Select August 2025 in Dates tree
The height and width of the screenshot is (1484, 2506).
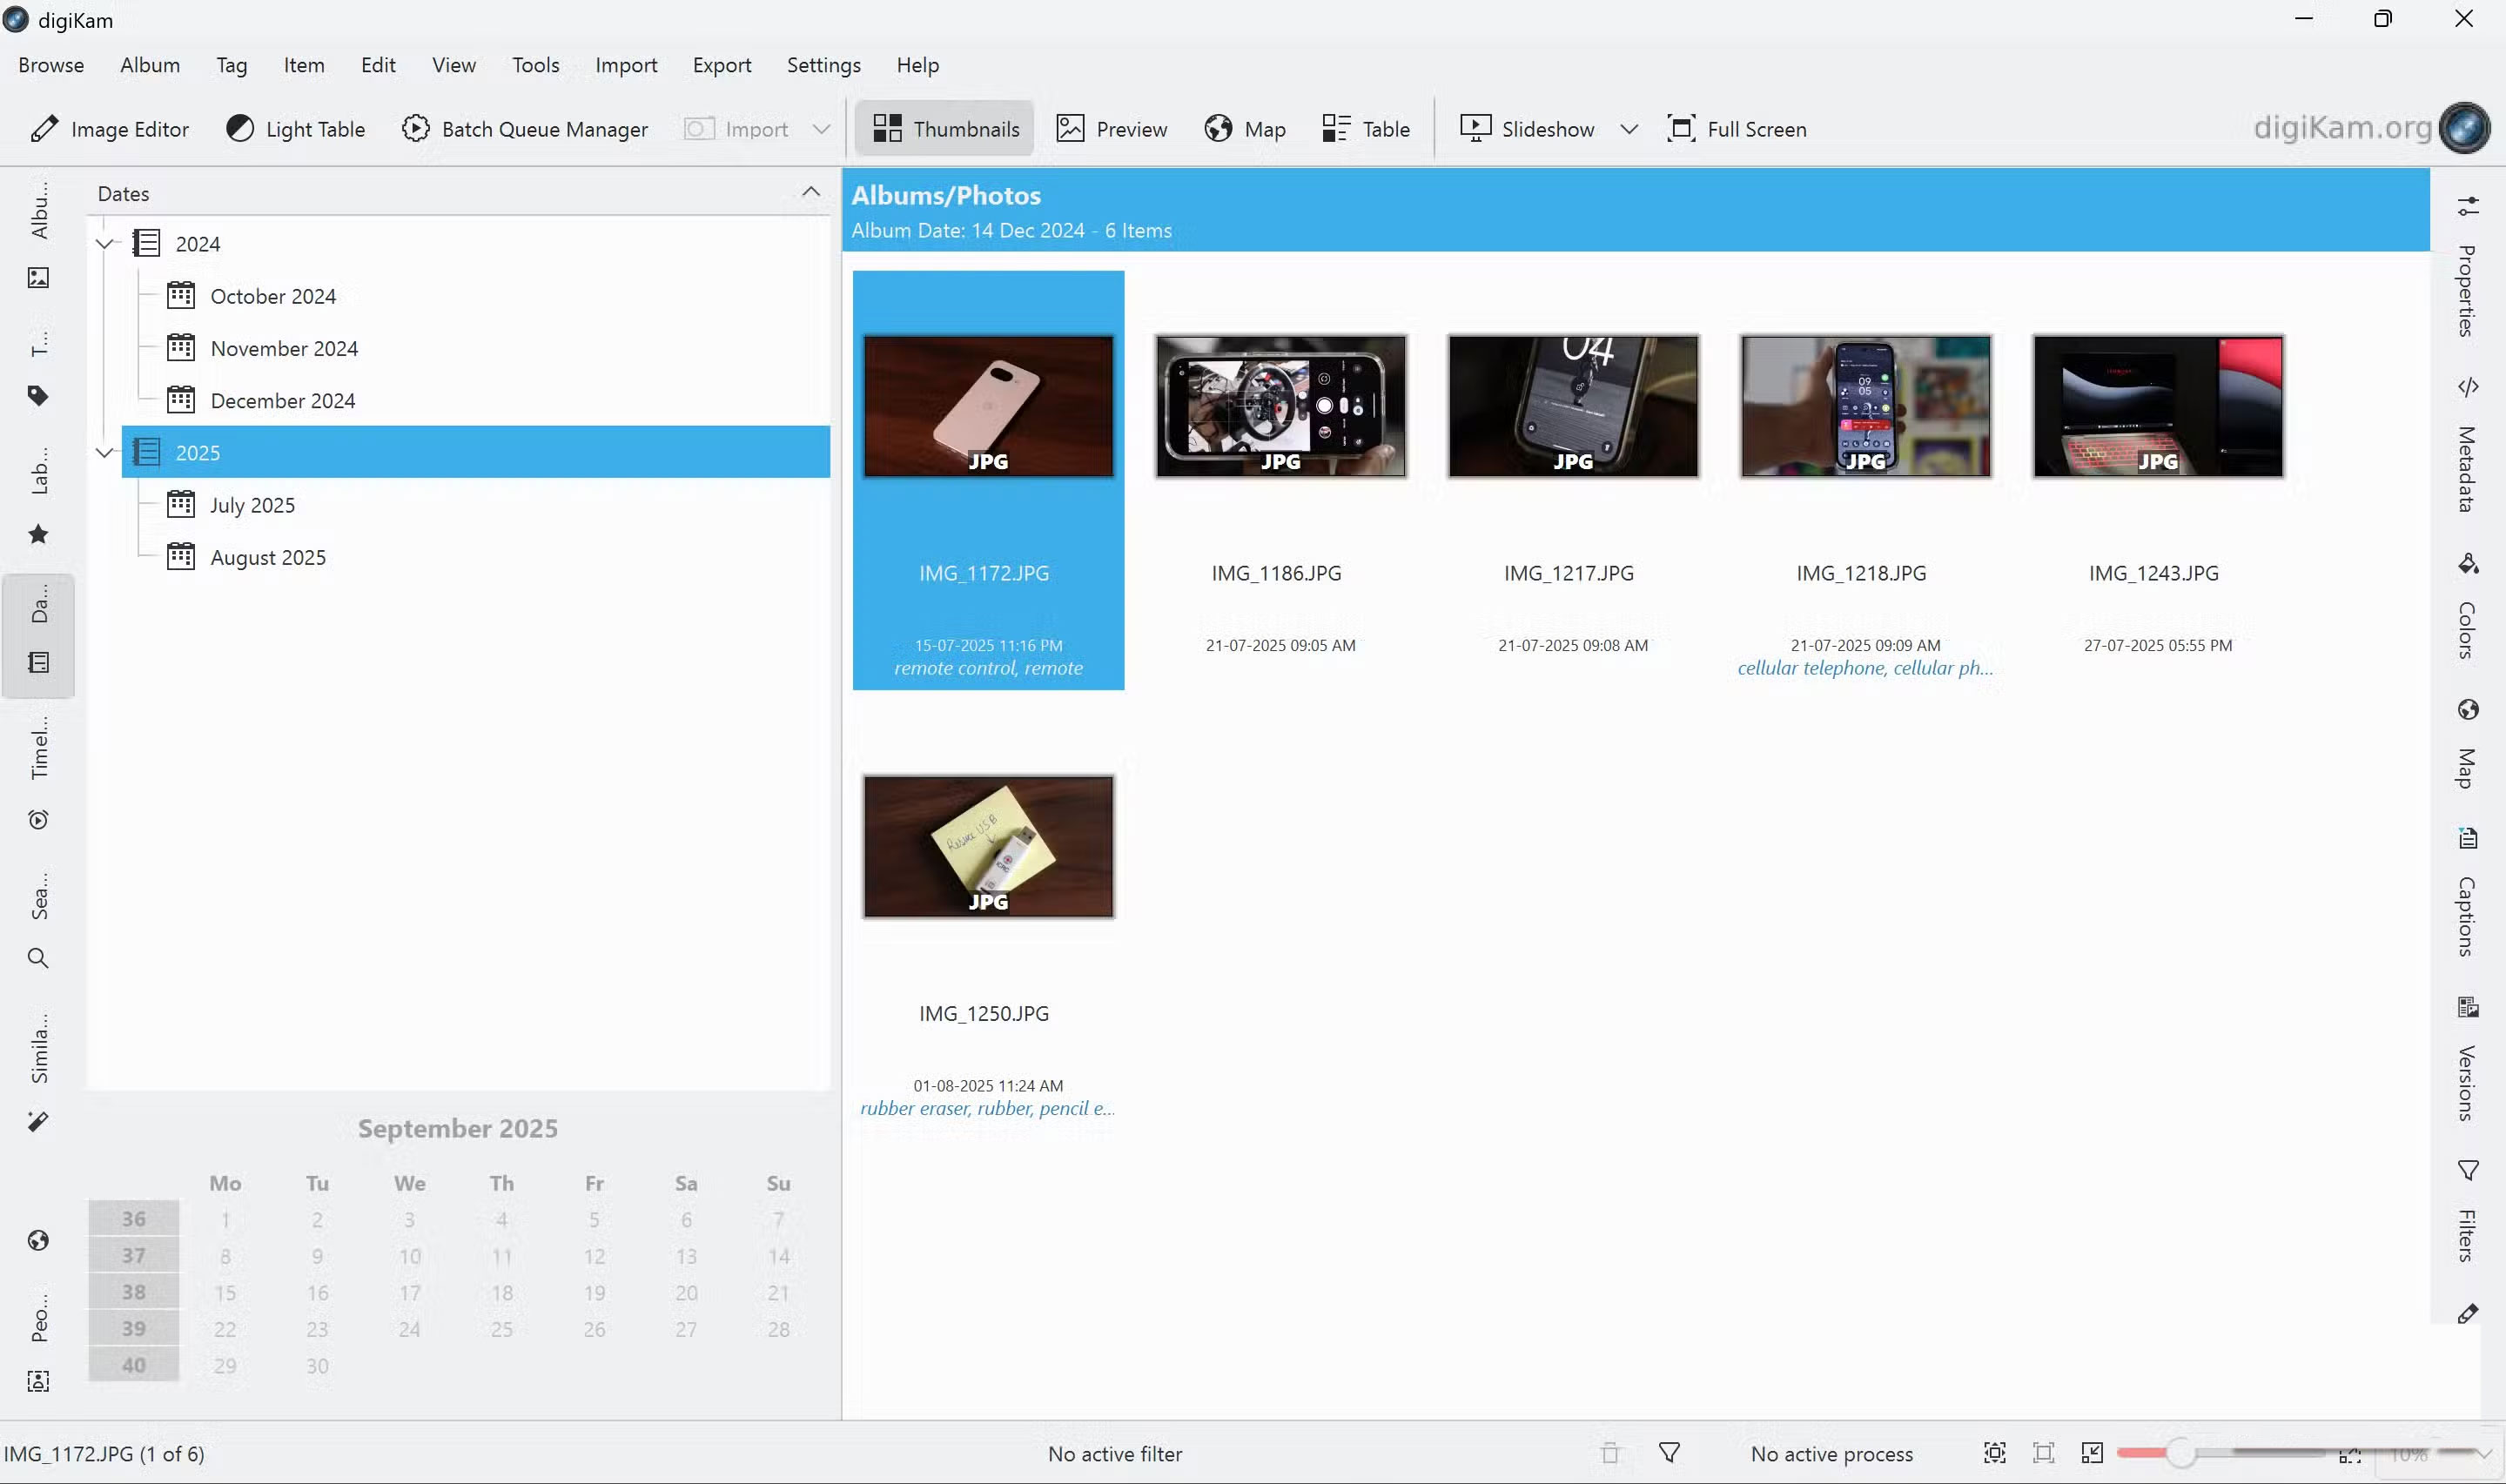[x=267, y=558]
